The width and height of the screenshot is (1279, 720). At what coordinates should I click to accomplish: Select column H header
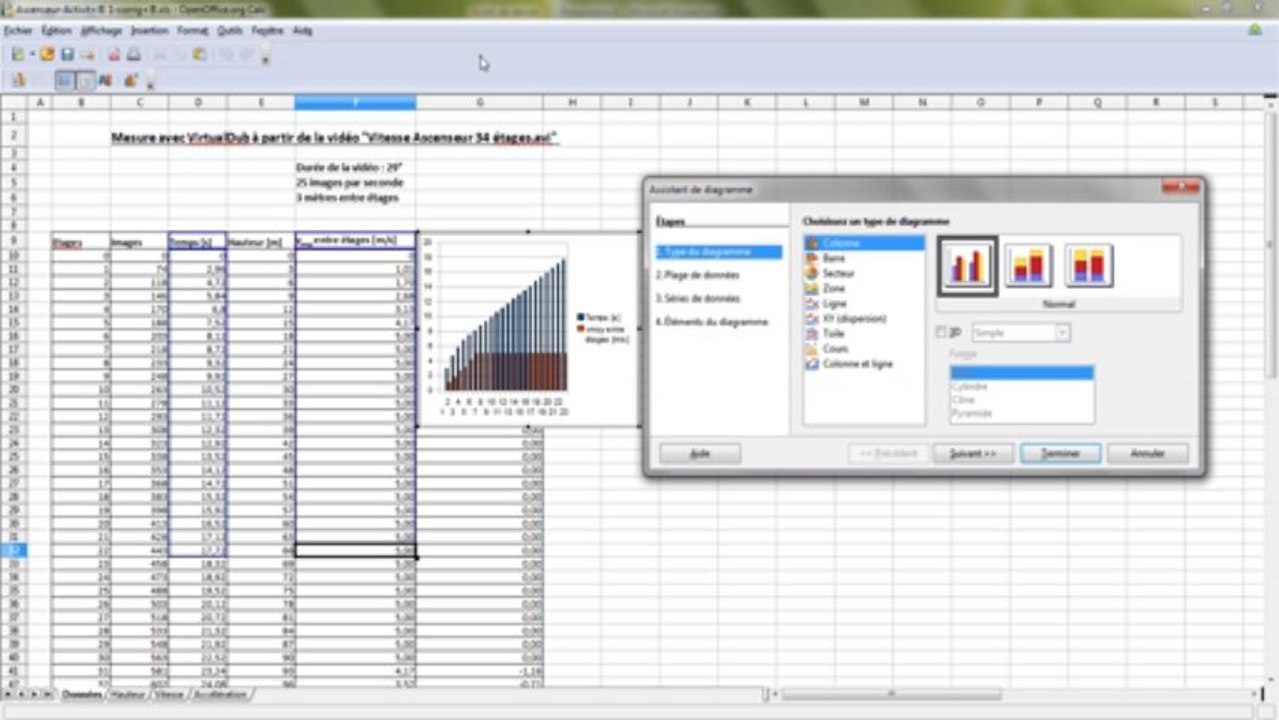click(572, 102)
